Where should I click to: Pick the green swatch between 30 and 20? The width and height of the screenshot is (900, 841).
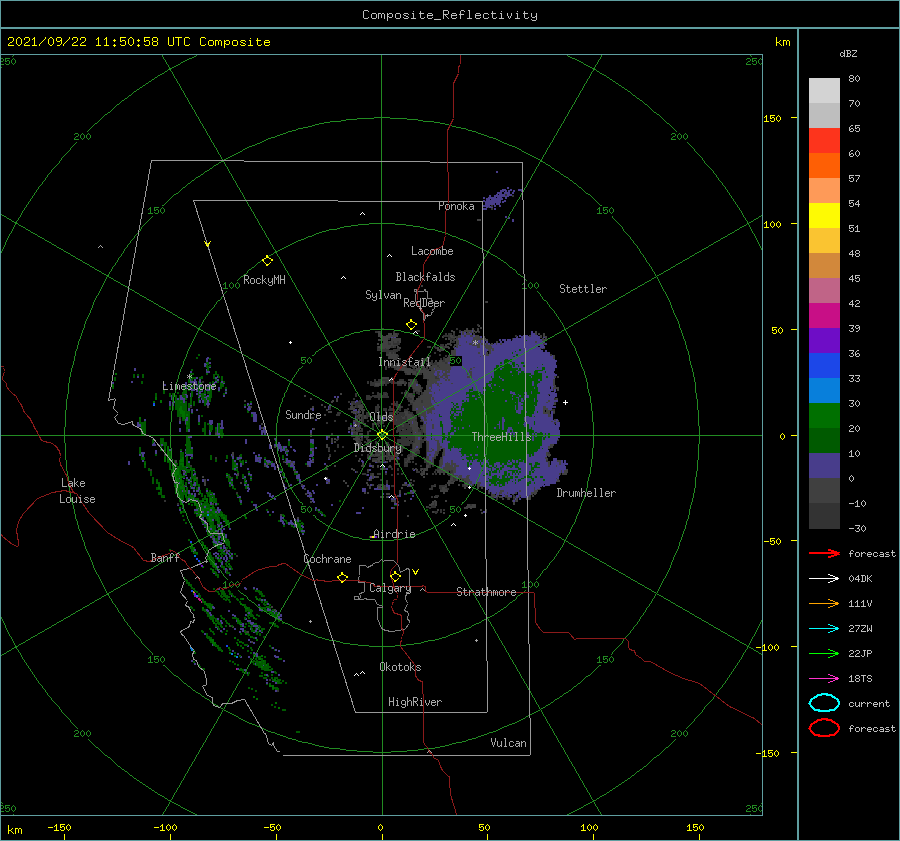click(x=824, y=416)
